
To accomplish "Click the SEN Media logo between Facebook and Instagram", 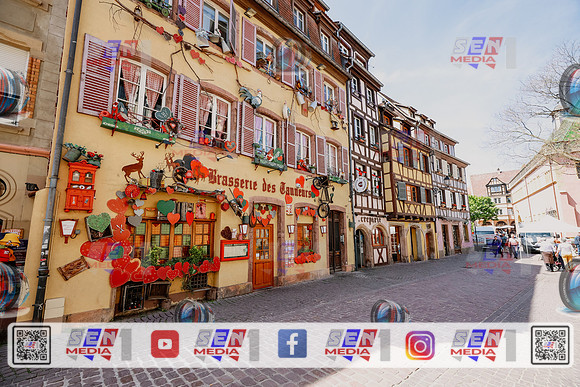I will coord(357,344).
